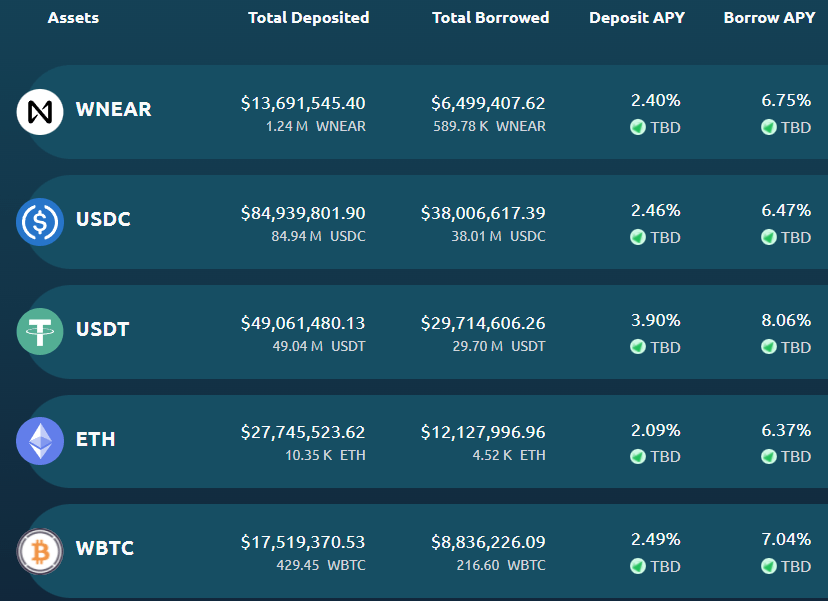Select the ETH total borrowed amount $12,127,996.96
Screen dimensions: 828x601
pyautogui.click(x=483, y=433)
